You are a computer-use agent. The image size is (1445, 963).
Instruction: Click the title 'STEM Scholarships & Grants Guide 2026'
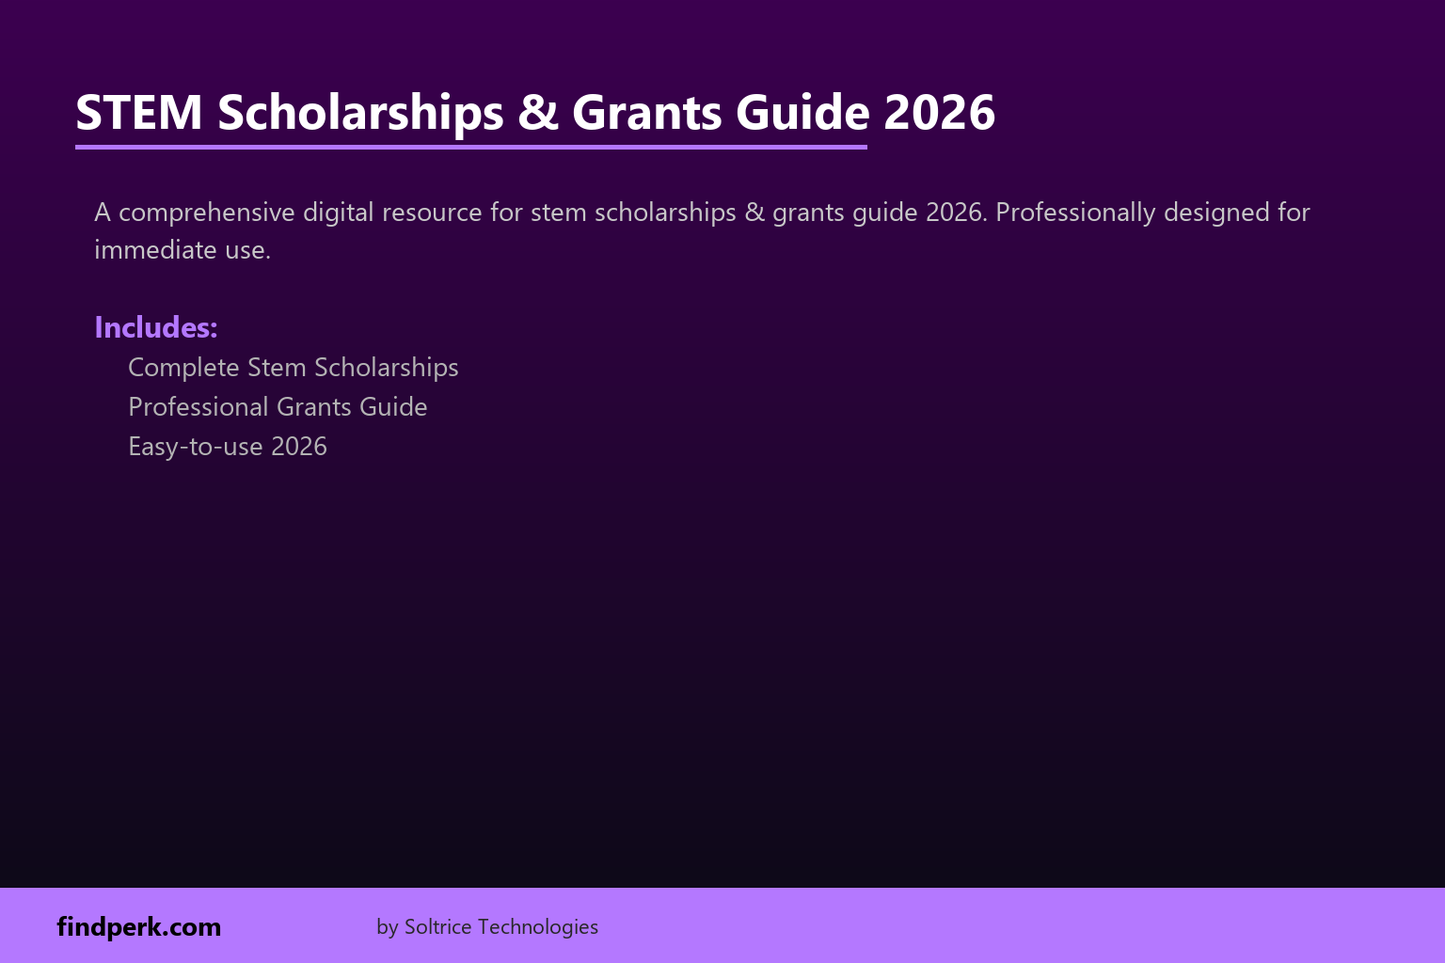(535, 112)
